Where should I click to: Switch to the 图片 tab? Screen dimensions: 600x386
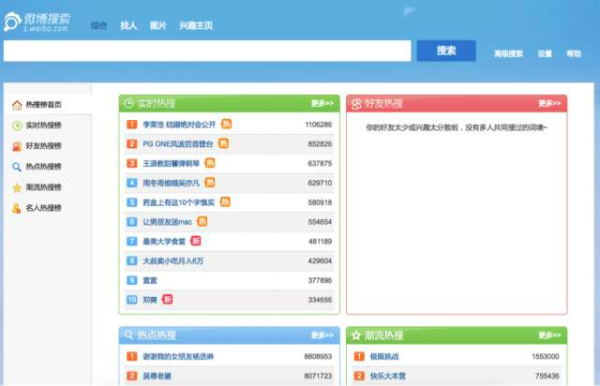pos(158,26)
